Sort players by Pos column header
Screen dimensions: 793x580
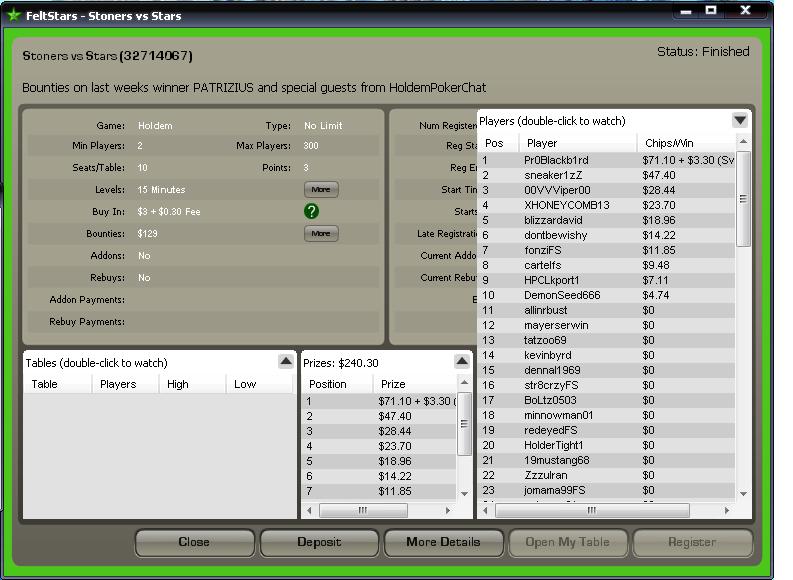pos(499,143)
